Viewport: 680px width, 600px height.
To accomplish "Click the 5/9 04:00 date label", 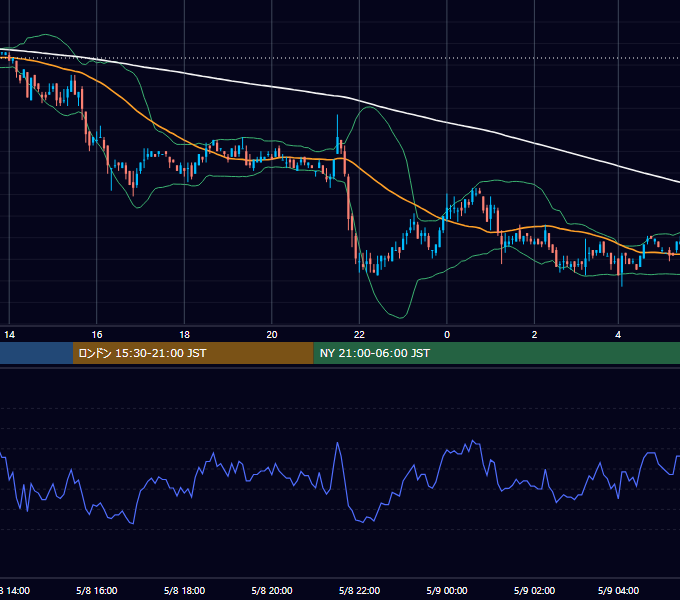I will pyautogui.click(x=618, y=590).
